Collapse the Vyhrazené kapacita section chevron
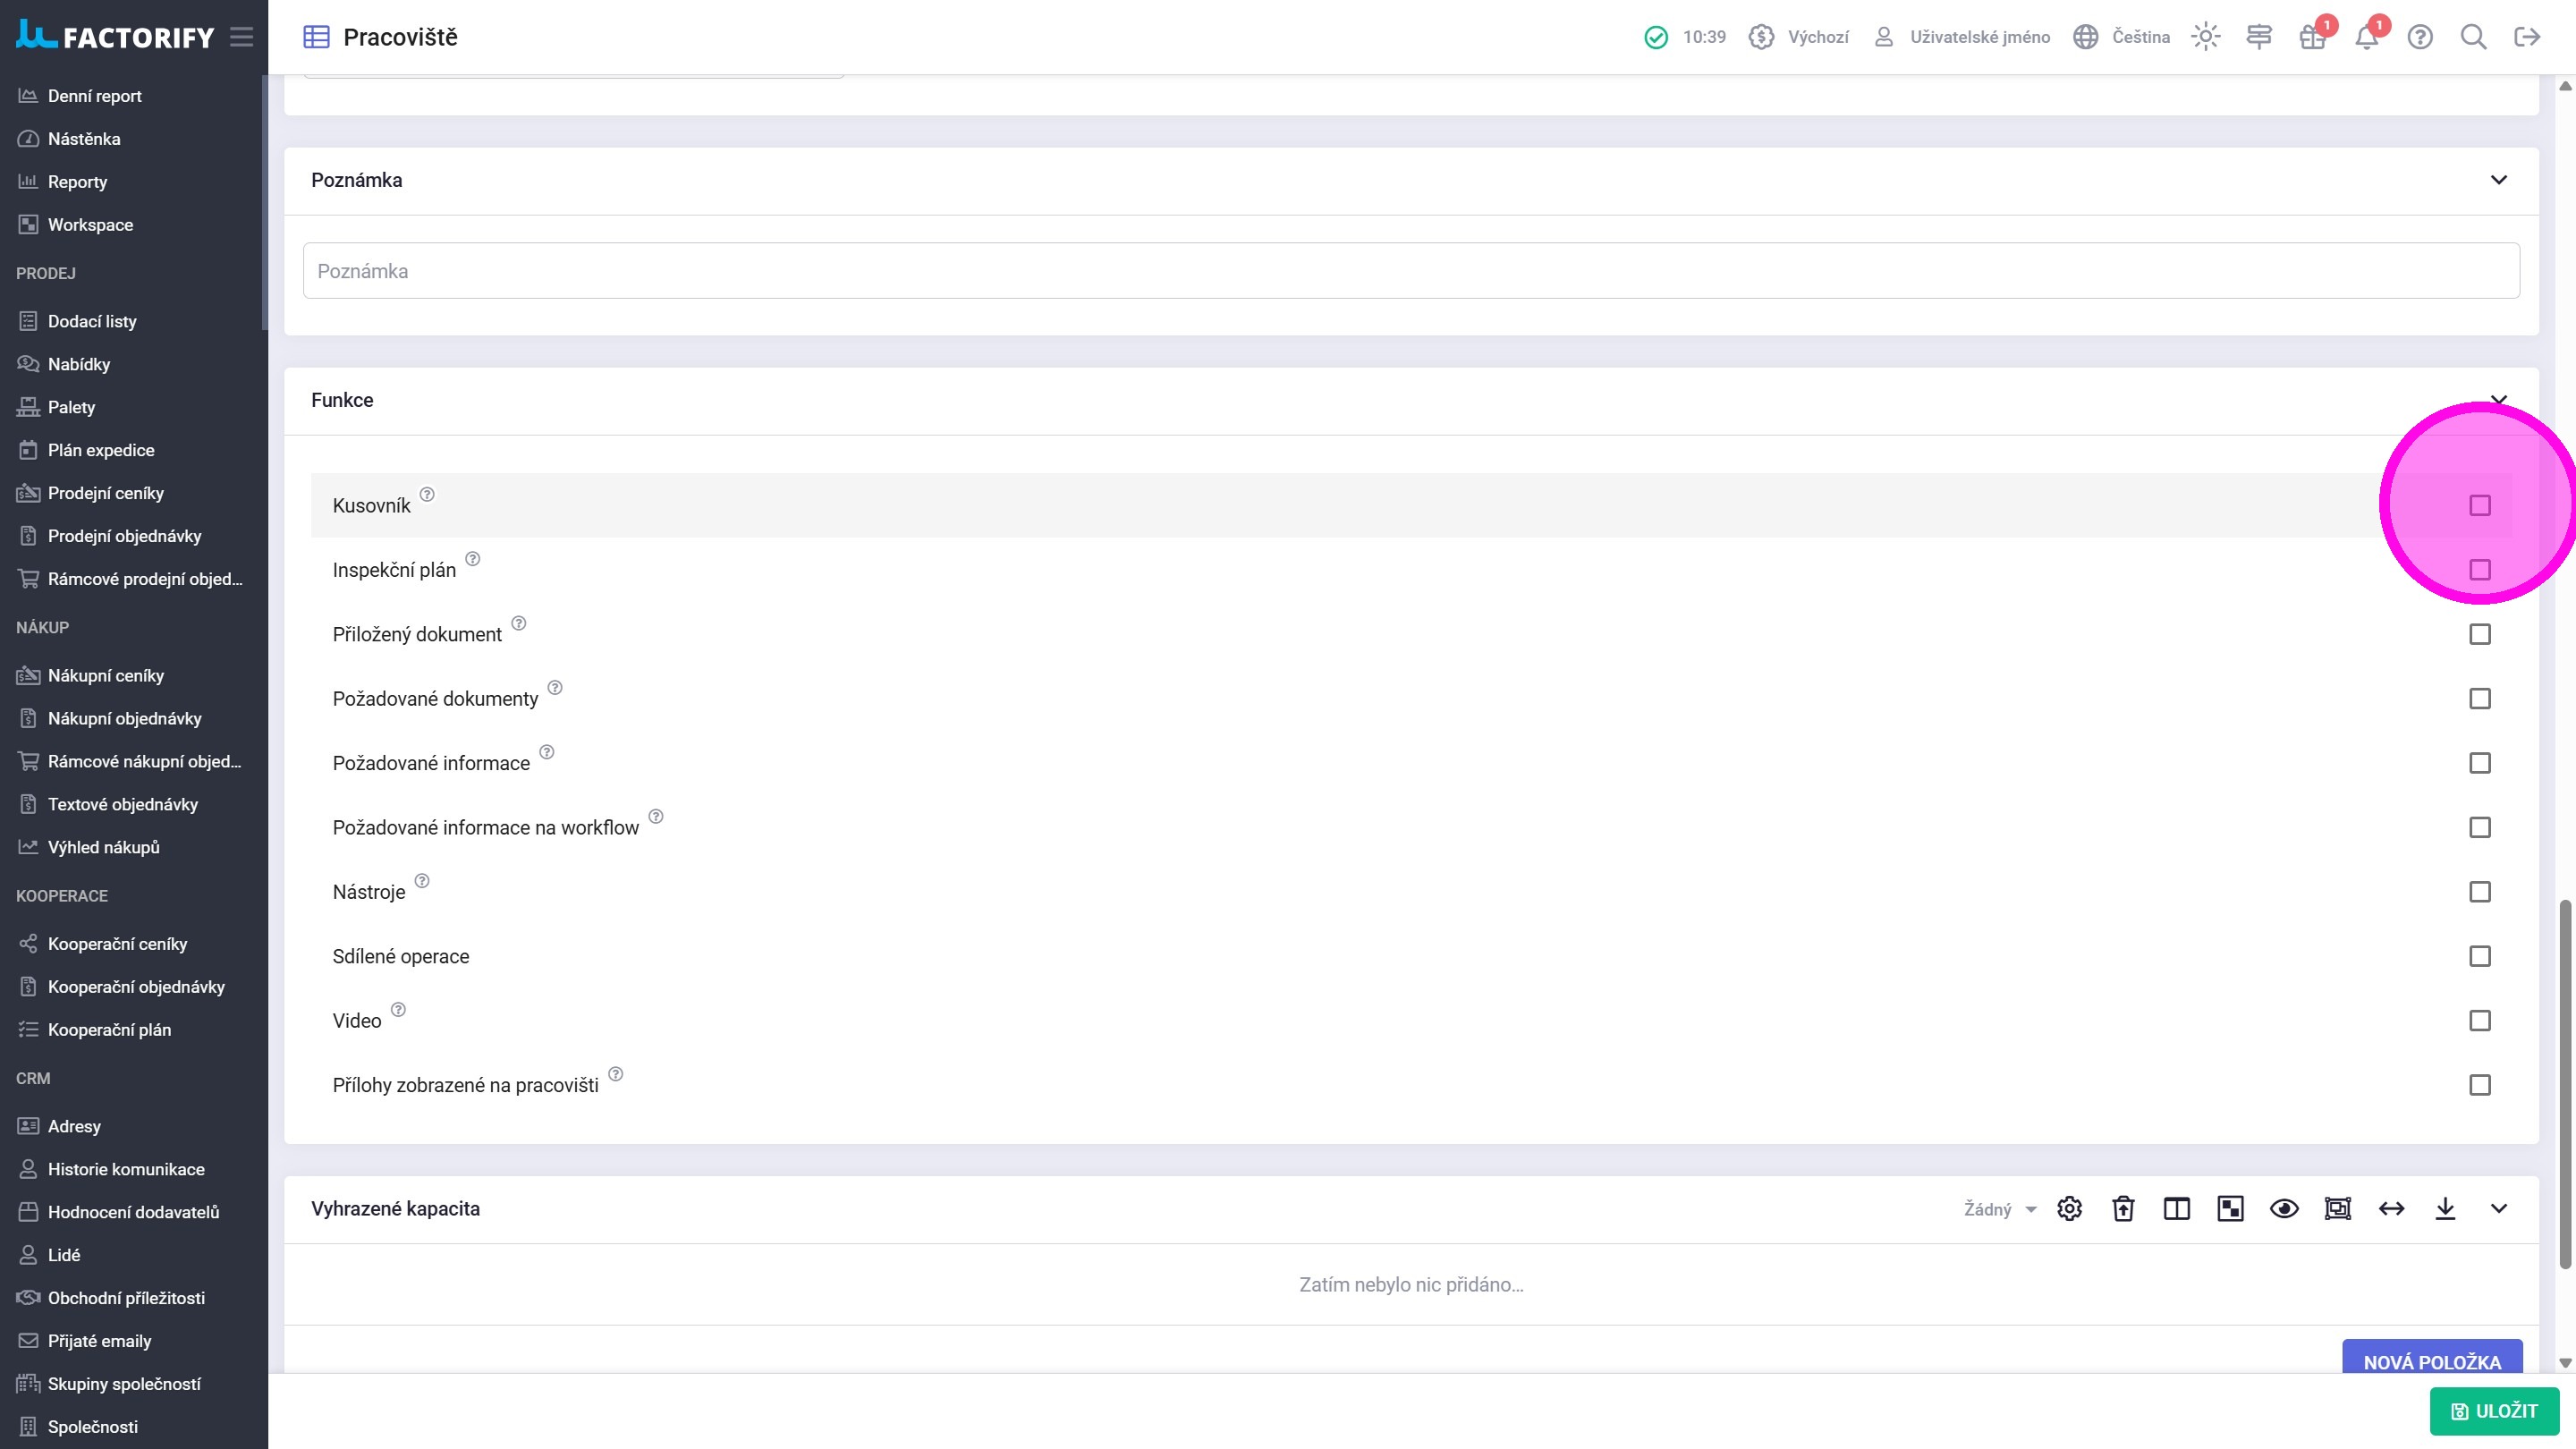2576x1449 pixels. click(2498, 1209)
